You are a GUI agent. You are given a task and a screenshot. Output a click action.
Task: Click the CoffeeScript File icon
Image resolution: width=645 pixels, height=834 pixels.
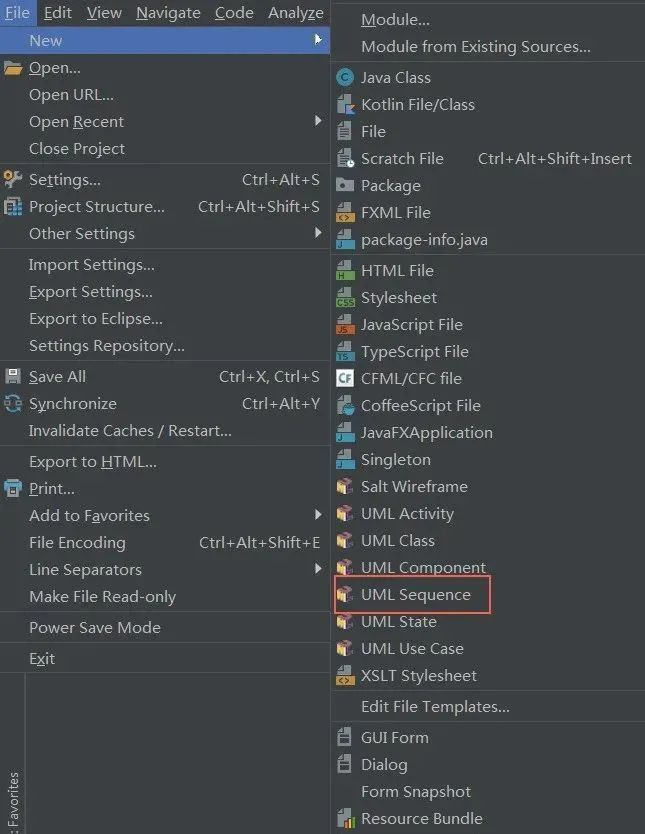(x=345, y=406)
